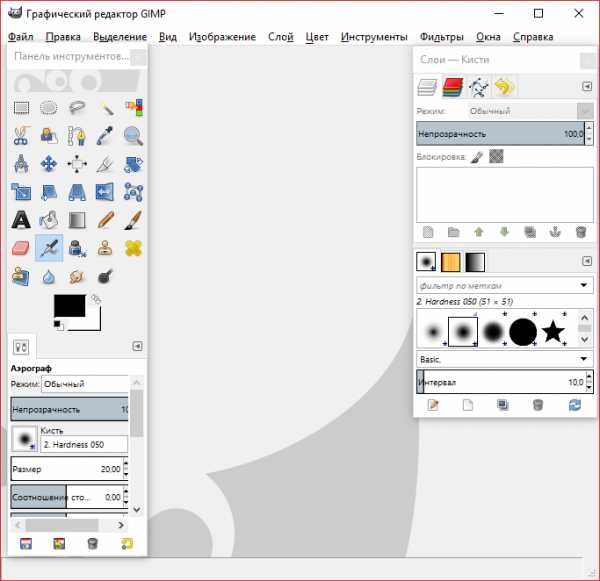
Task: Select the Cage Transform tool
Action: pyautogui.click(x=133, y=192)
